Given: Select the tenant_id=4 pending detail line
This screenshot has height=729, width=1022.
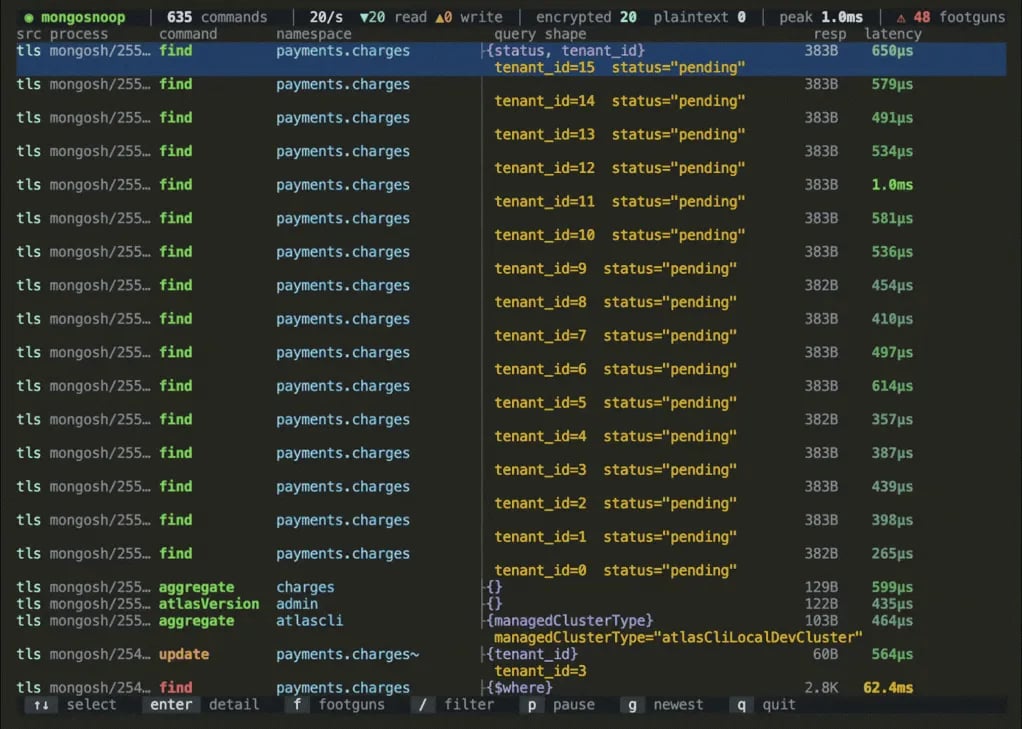Looking at the screenshot, I should click(615, 436).
